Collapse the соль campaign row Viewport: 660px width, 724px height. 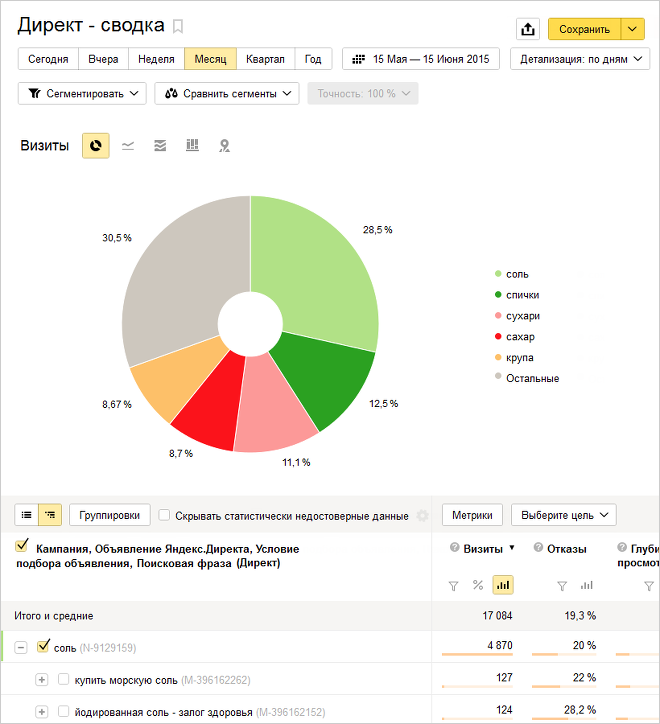click(20, 647)
